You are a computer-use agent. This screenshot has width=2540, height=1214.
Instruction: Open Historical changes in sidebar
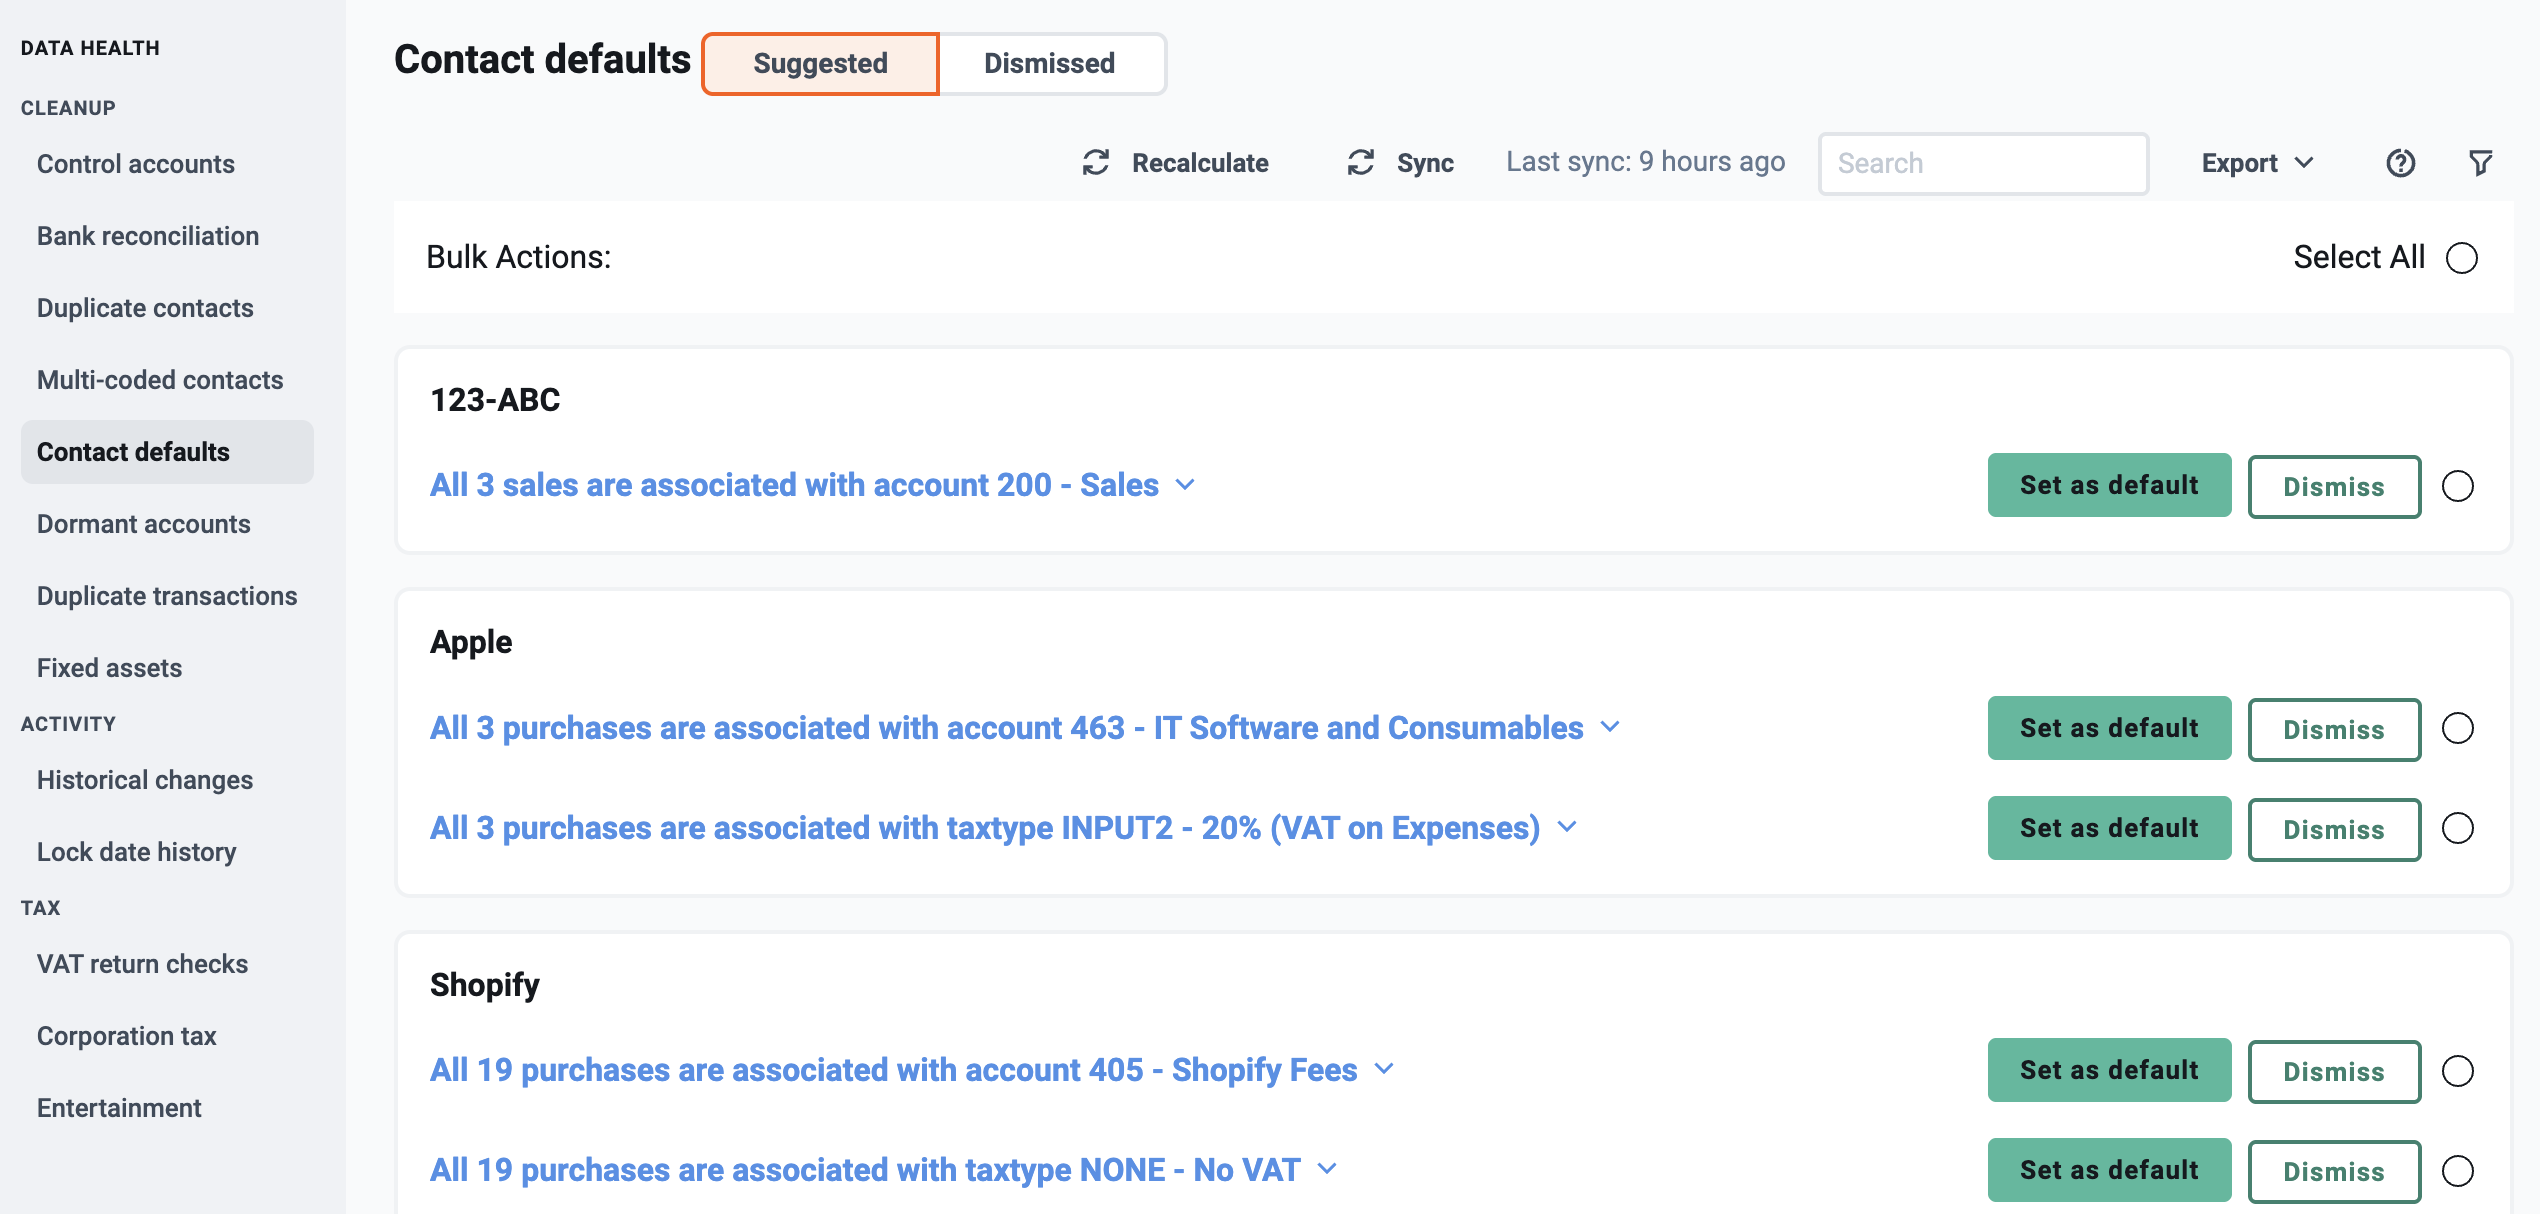(145, 780)
